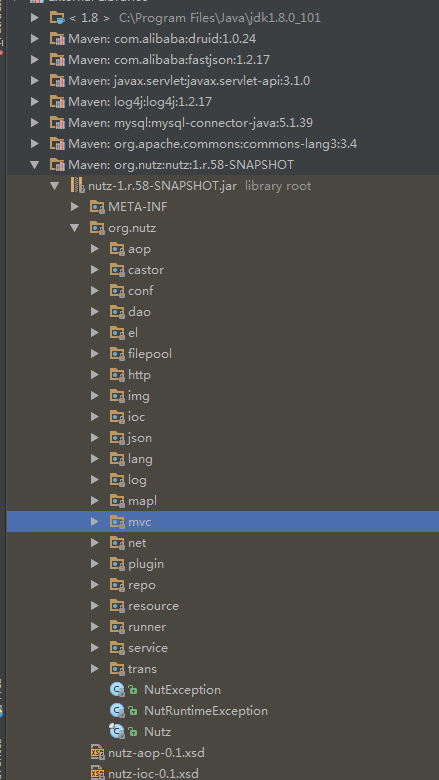Screen dimensions: 439x780
Task: Expand the dao package arrow
Action: (x=94, y=311)
